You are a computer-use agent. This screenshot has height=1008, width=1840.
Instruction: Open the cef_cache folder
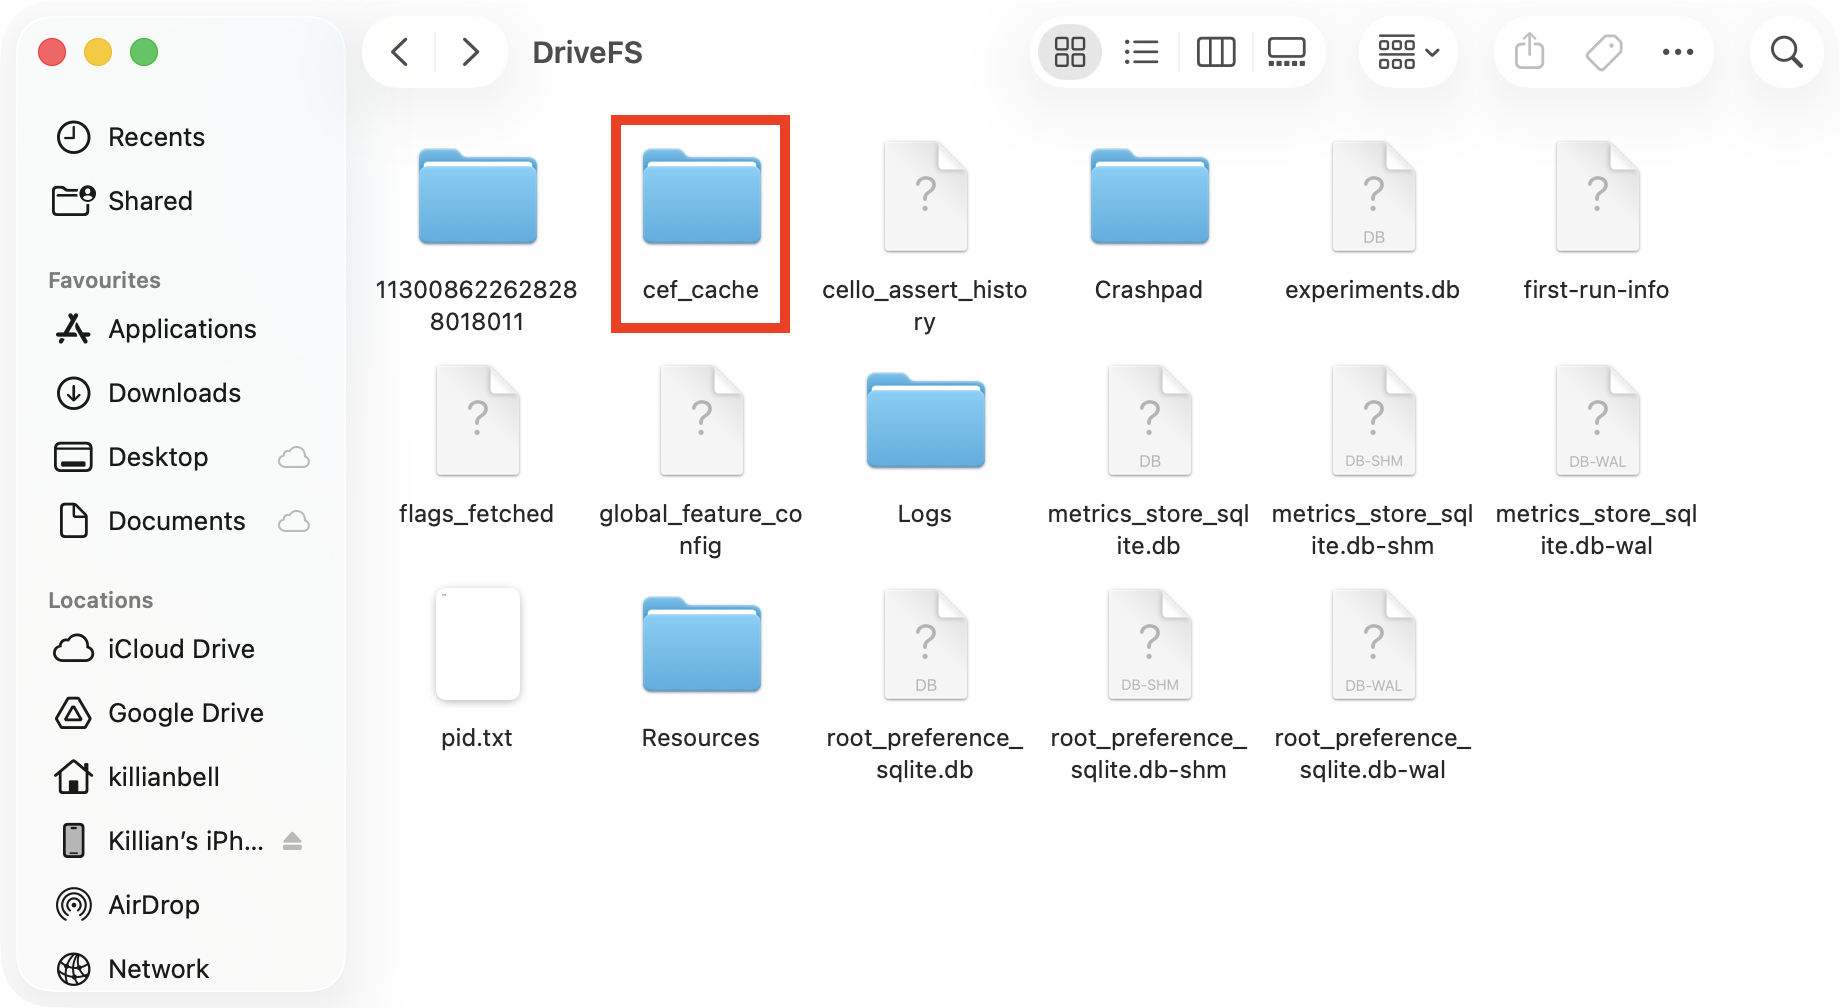(x=700, y=197)
